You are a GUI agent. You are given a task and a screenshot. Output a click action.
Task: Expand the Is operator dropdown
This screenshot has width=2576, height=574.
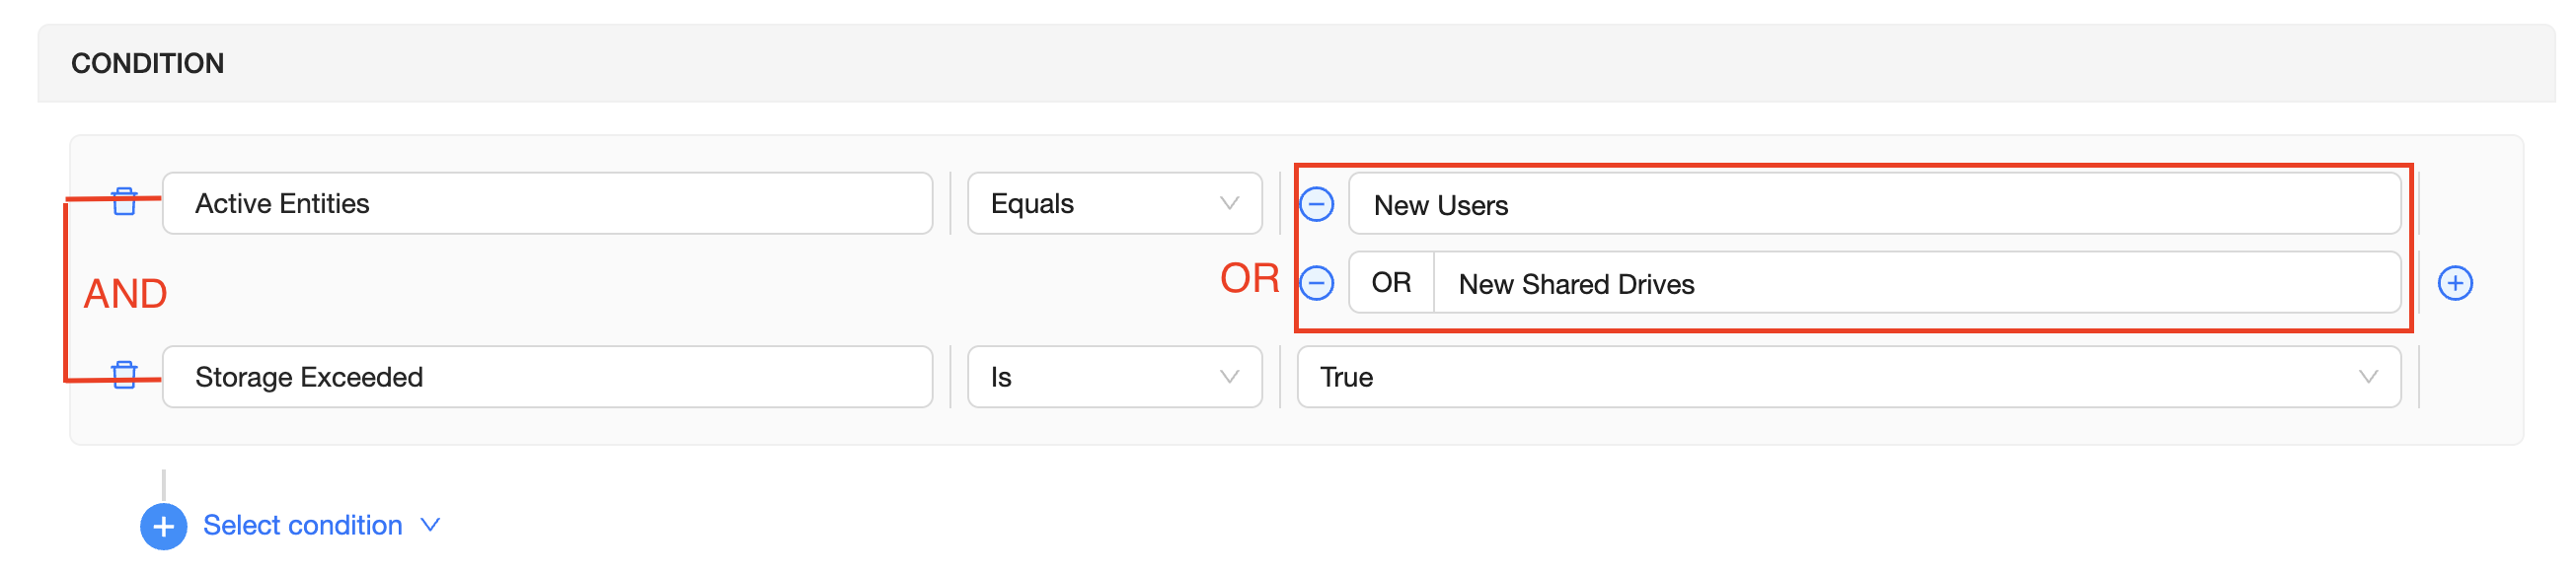coord(1114,377)
